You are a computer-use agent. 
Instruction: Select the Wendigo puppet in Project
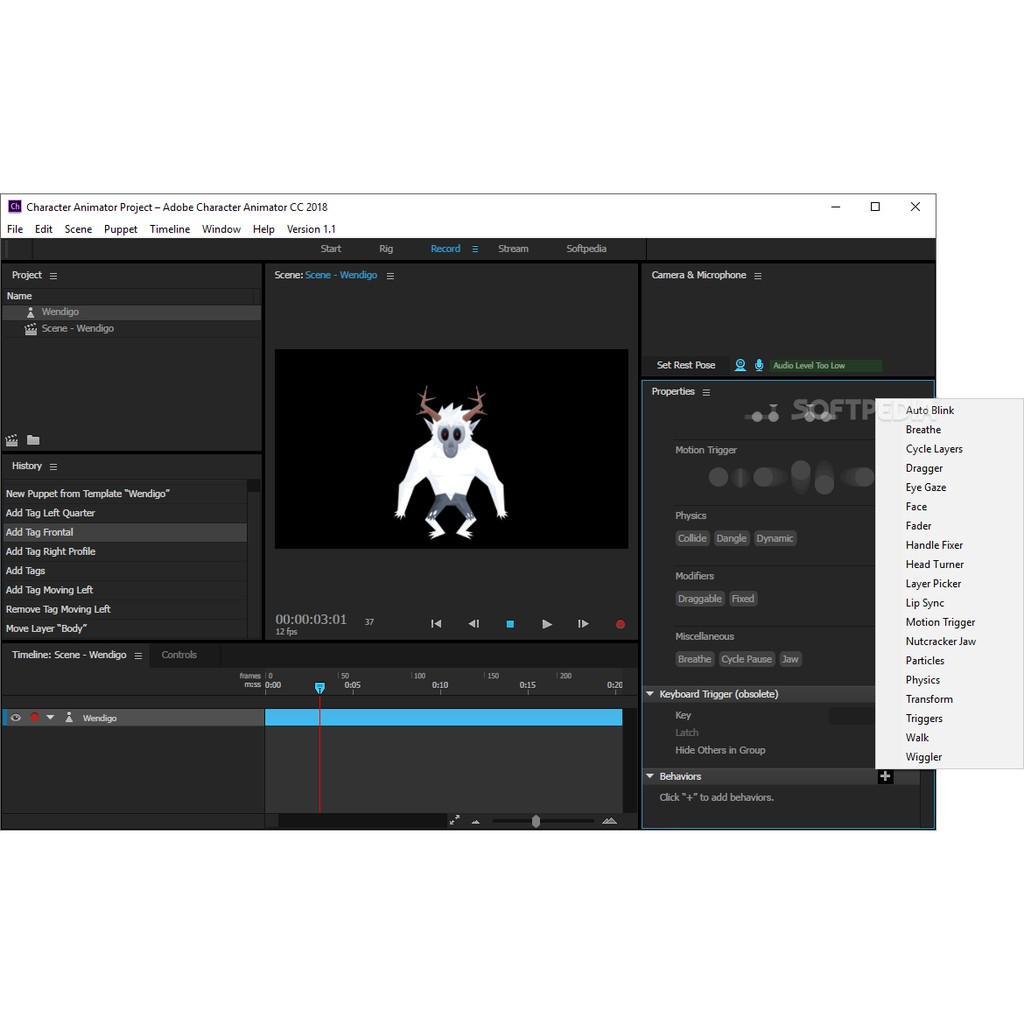click(x=131, y=312)
